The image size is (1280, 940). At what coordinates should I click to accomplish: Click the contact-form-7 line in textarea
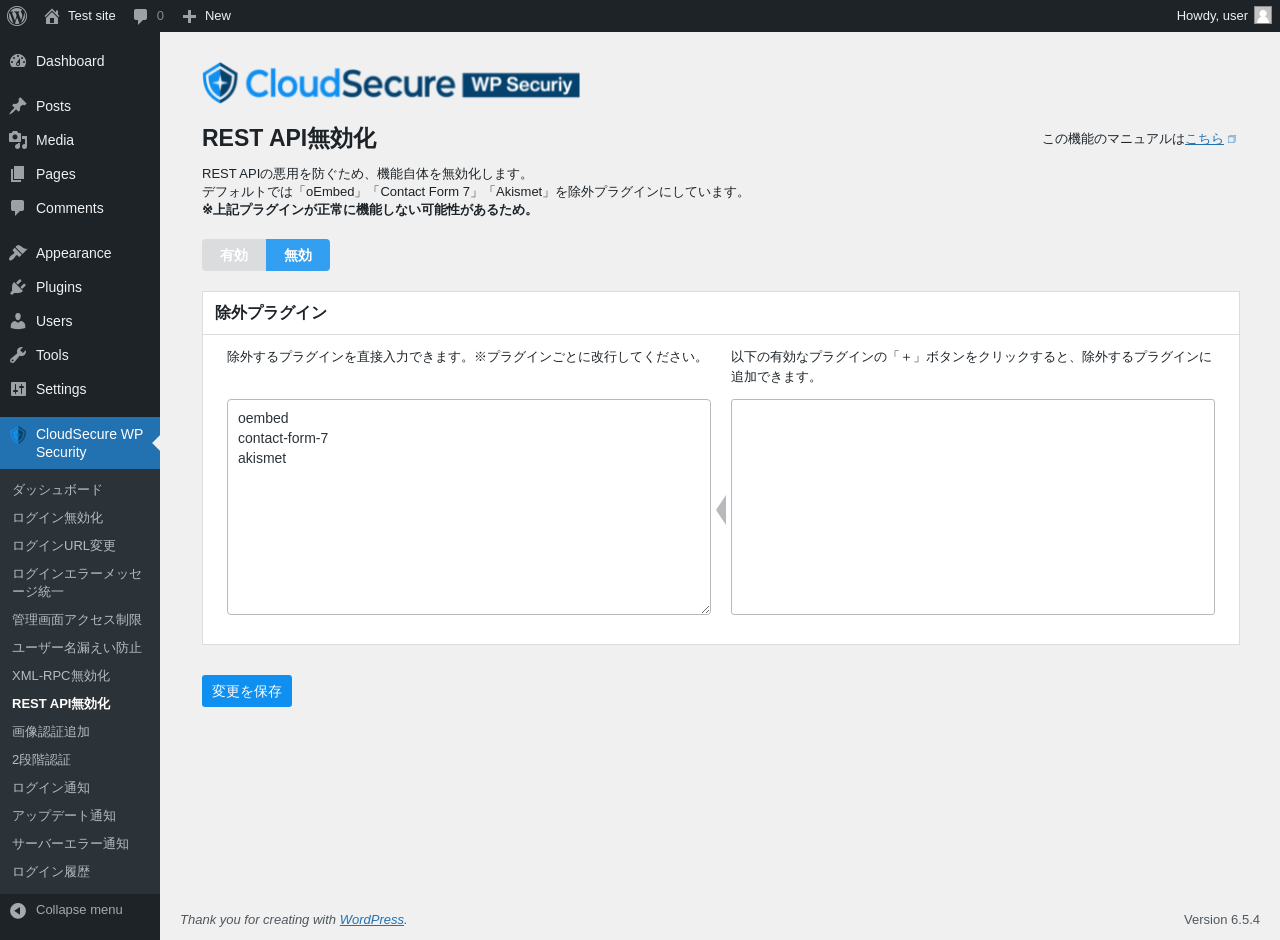pos(283,438)
